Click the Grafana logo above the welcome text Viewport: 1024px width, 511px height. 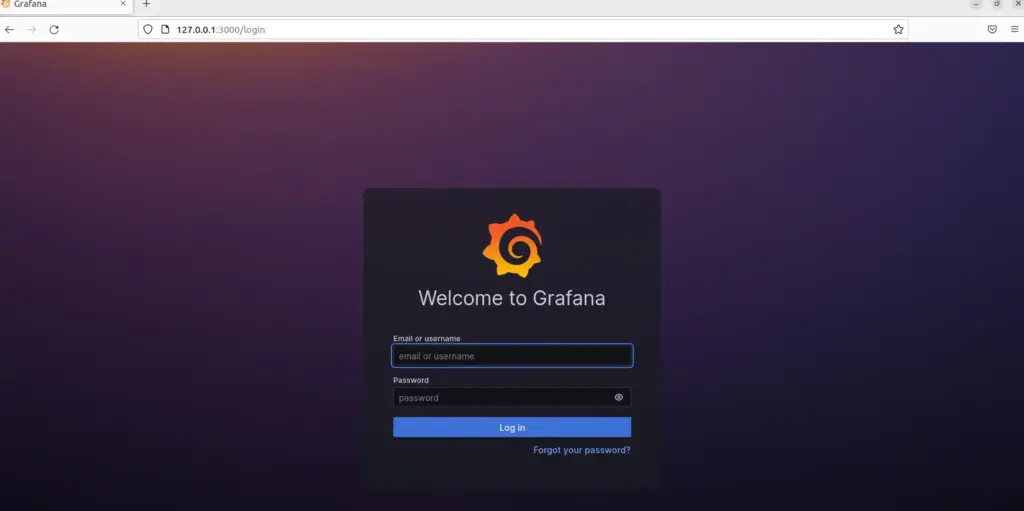(x=512, y=246)
